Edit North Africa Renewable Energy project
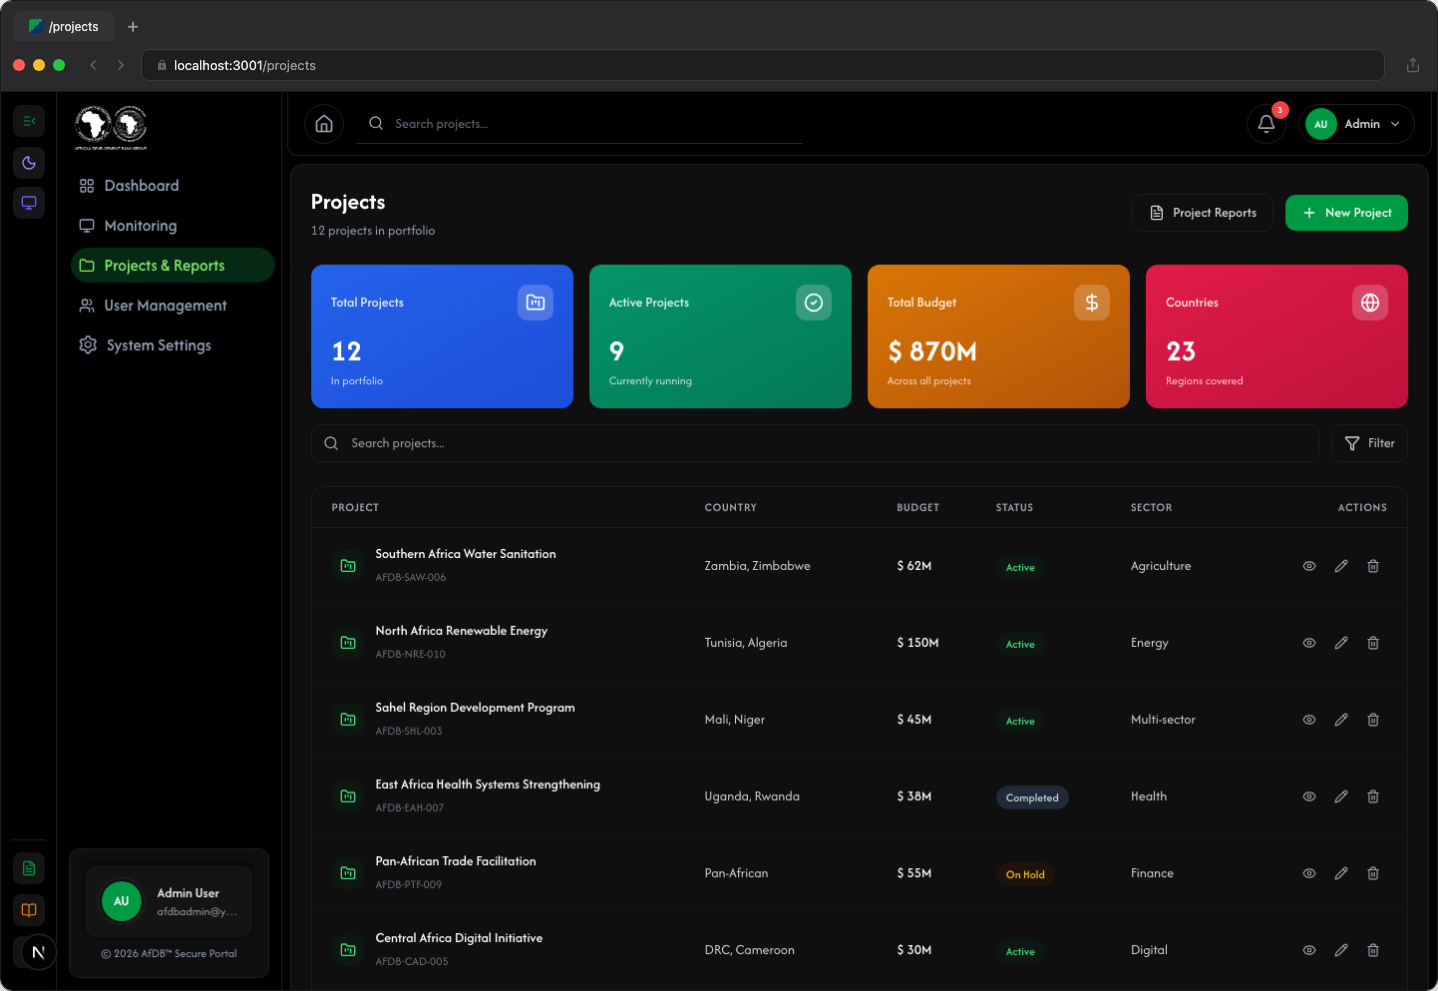 [1341, 643]
